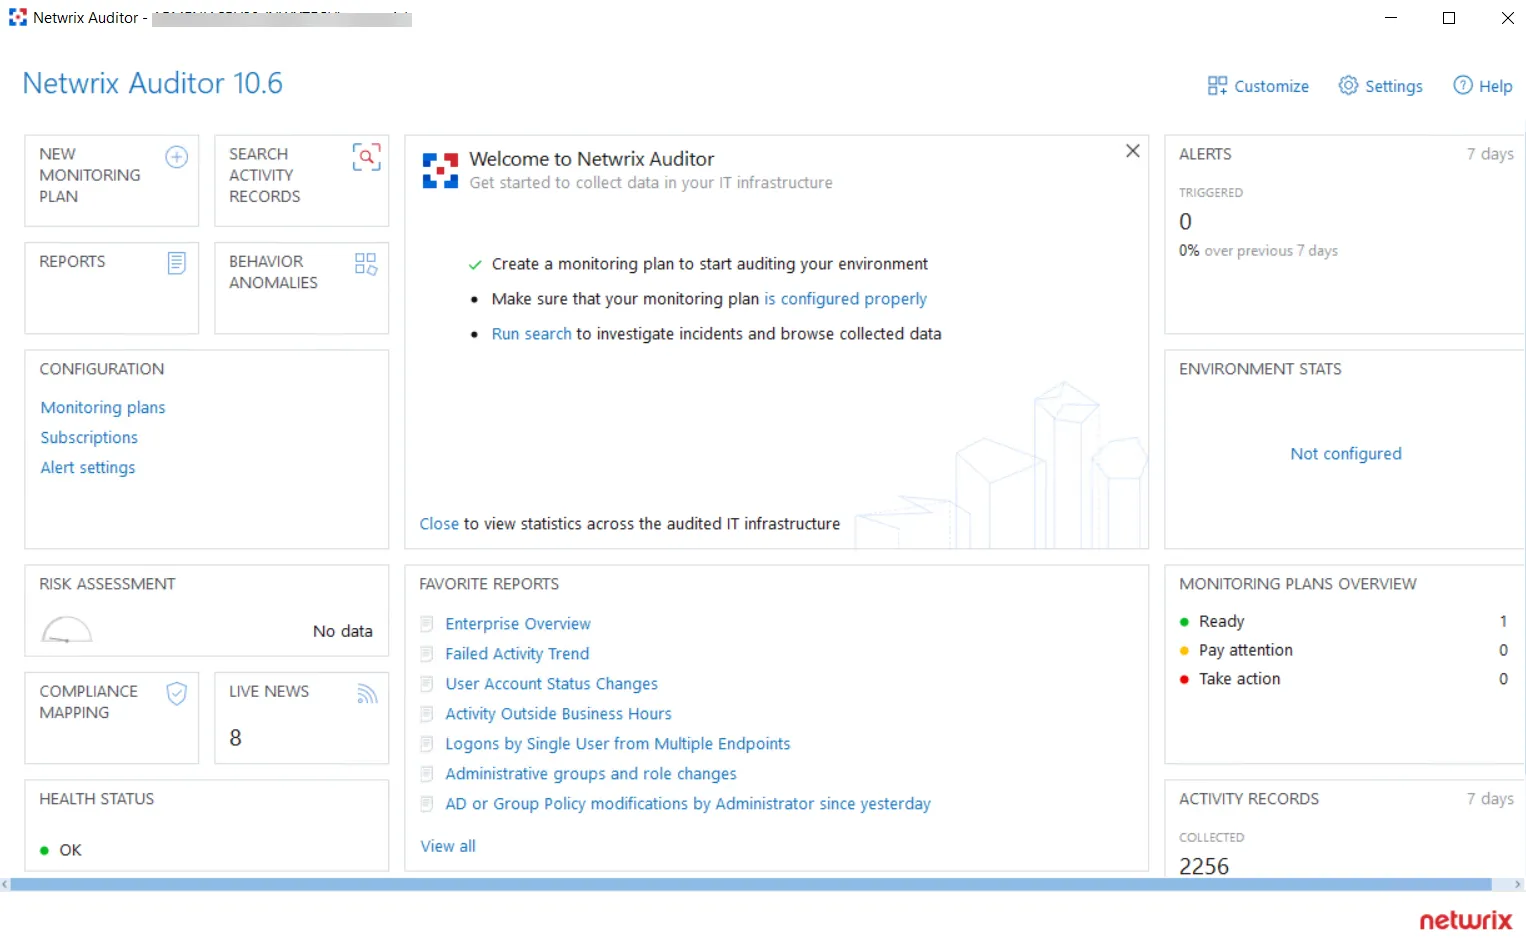This screenshot has width=1526, height=940.
Task: Open Help question mark icon
Action: click(1463, 85)
